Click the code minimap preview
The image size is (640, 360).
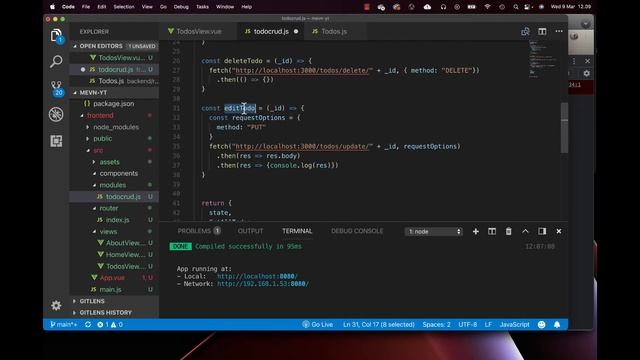pyautogui.click(x=543, y=58)
